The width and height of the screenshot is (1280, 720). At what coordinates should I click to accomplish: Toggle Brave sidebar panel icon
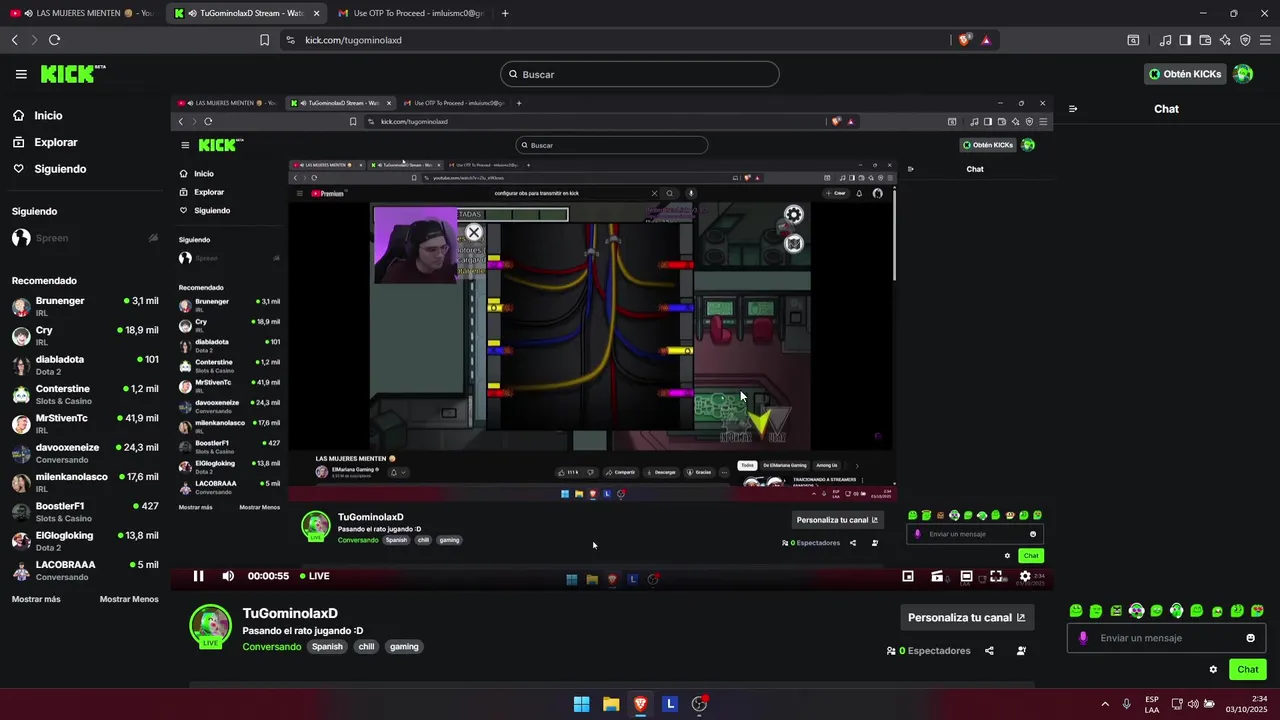pyautogui.click(x=1185, y=40)
